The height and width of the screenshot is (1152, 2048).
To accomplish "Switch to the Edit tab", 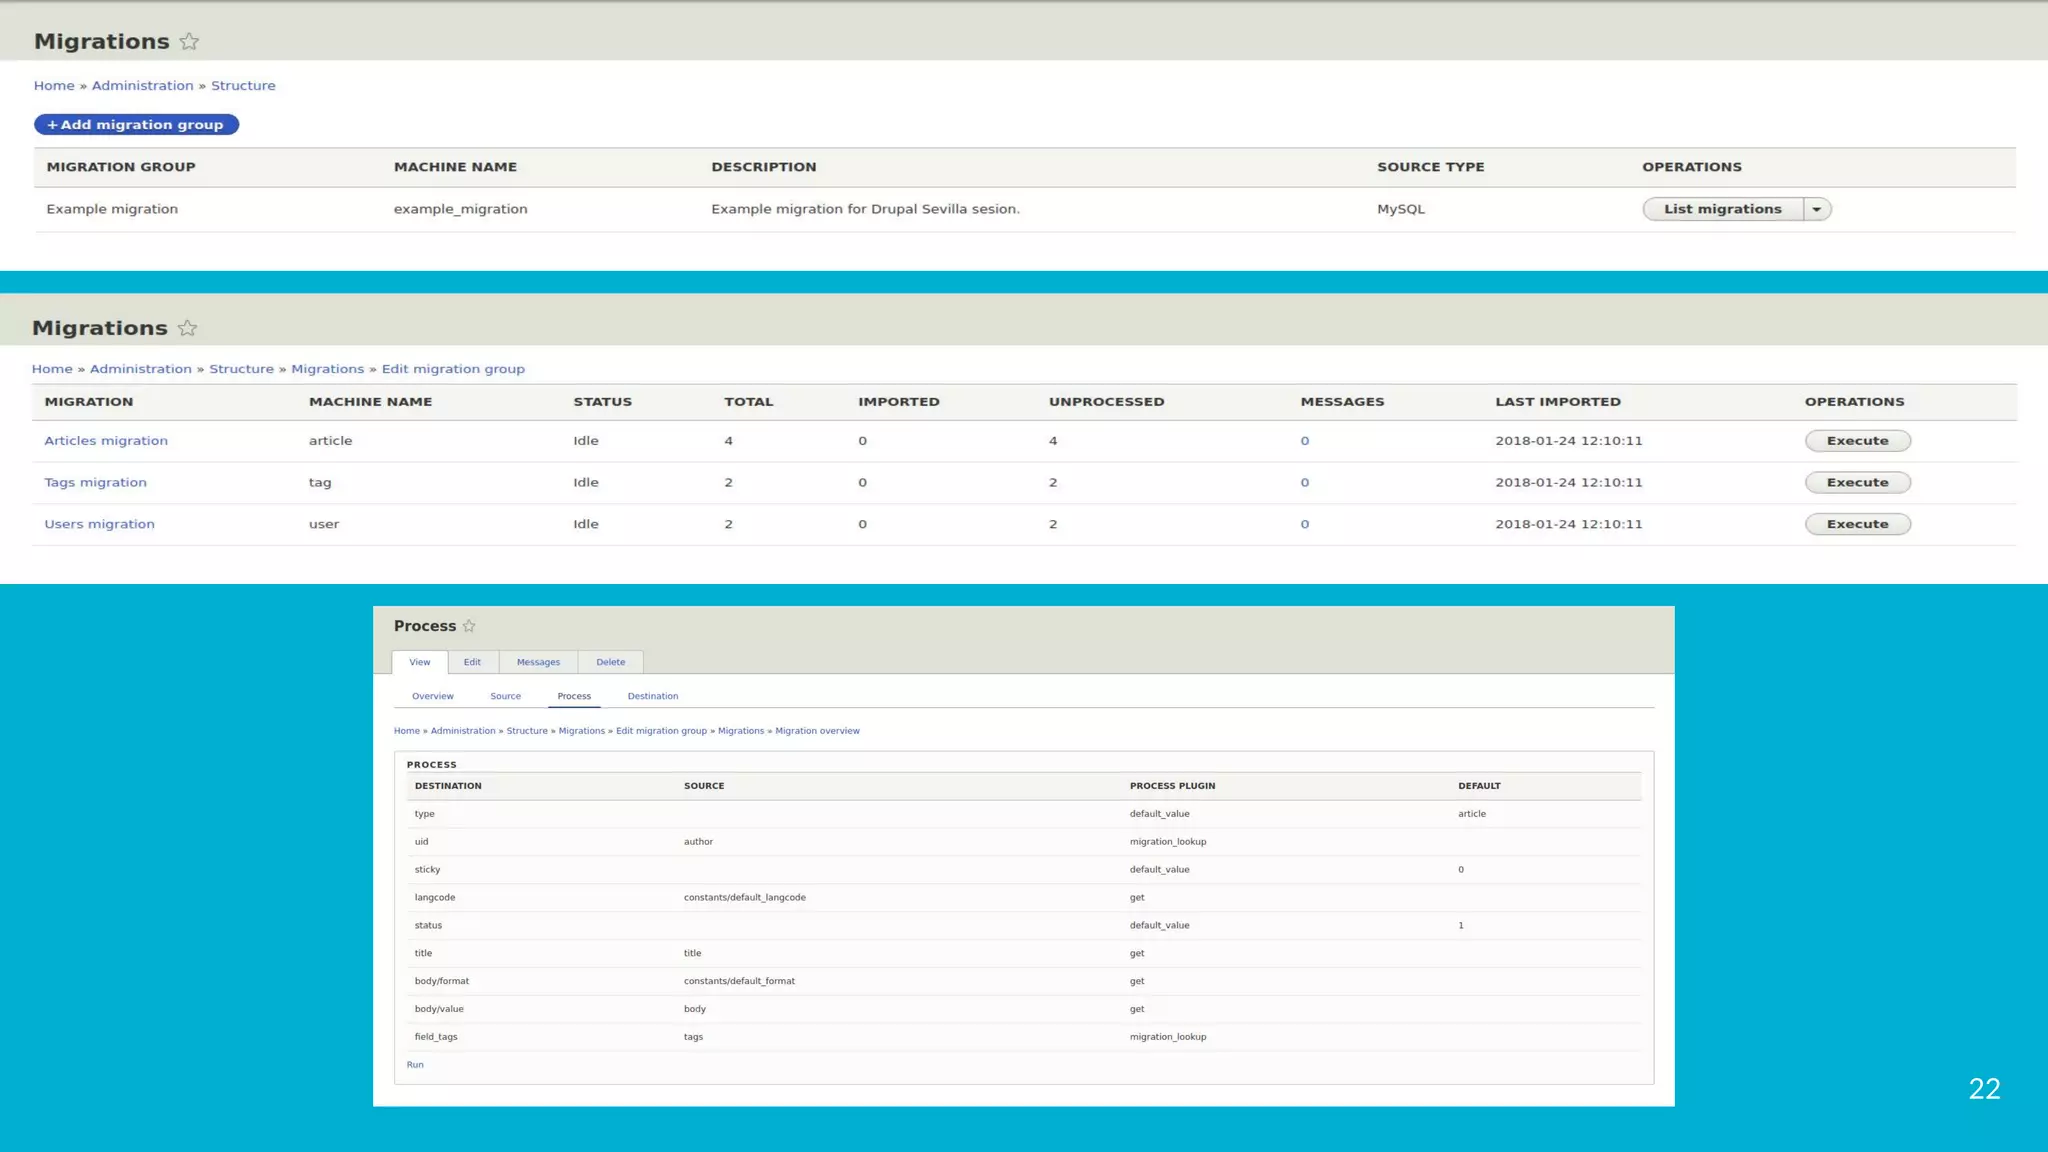I will point(472,662).
